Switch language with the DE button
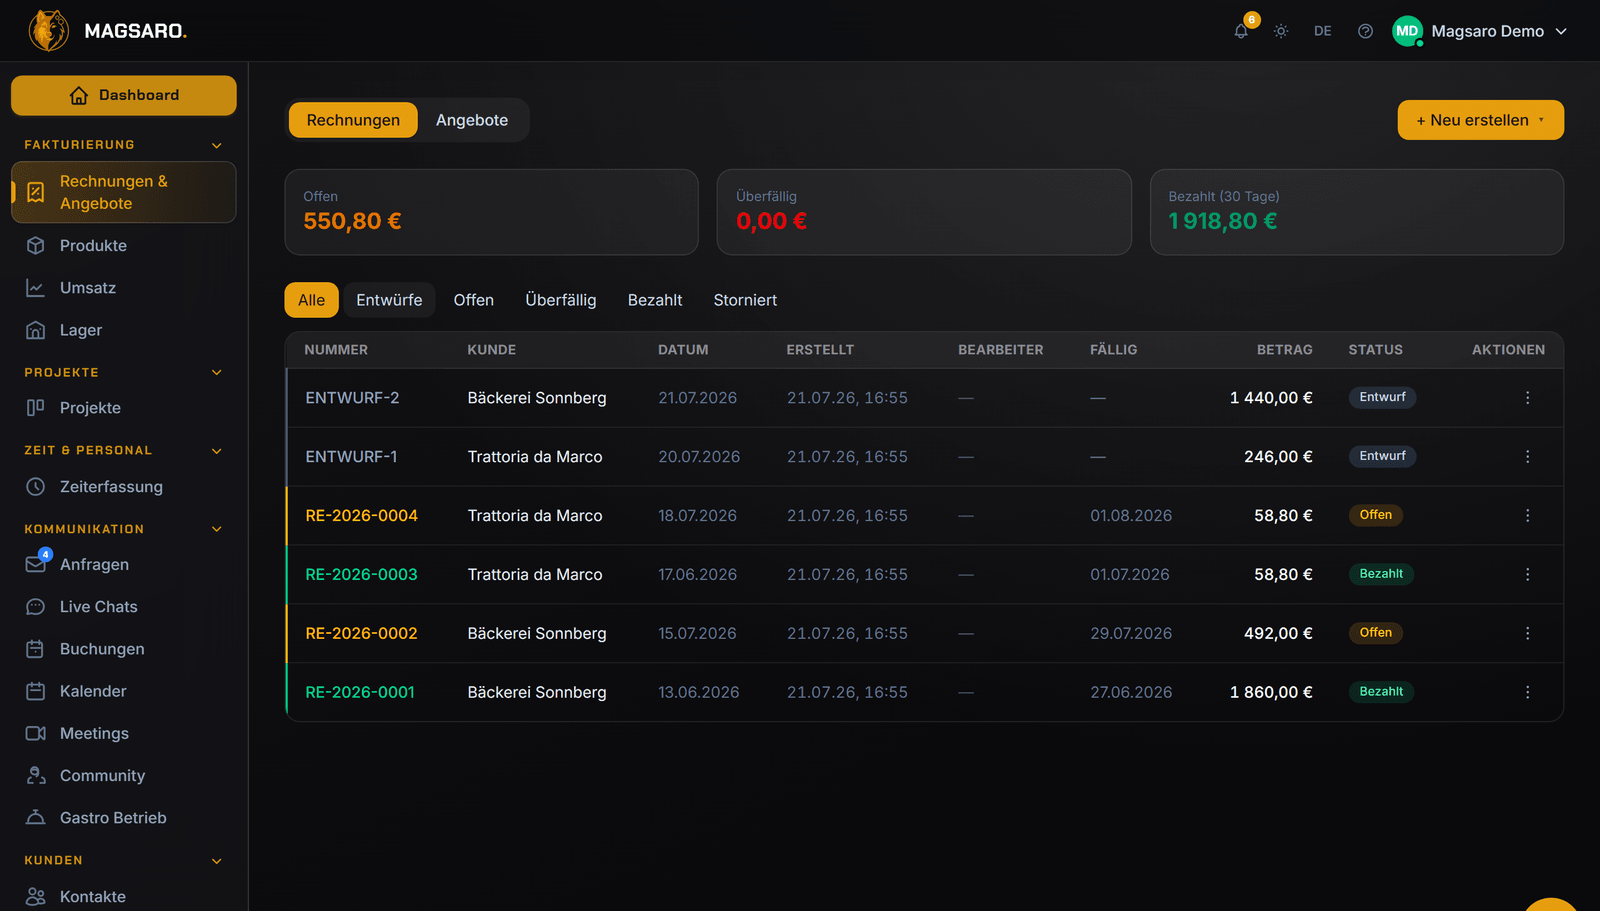1600x911 pixels. click(x=1323, y=31)
